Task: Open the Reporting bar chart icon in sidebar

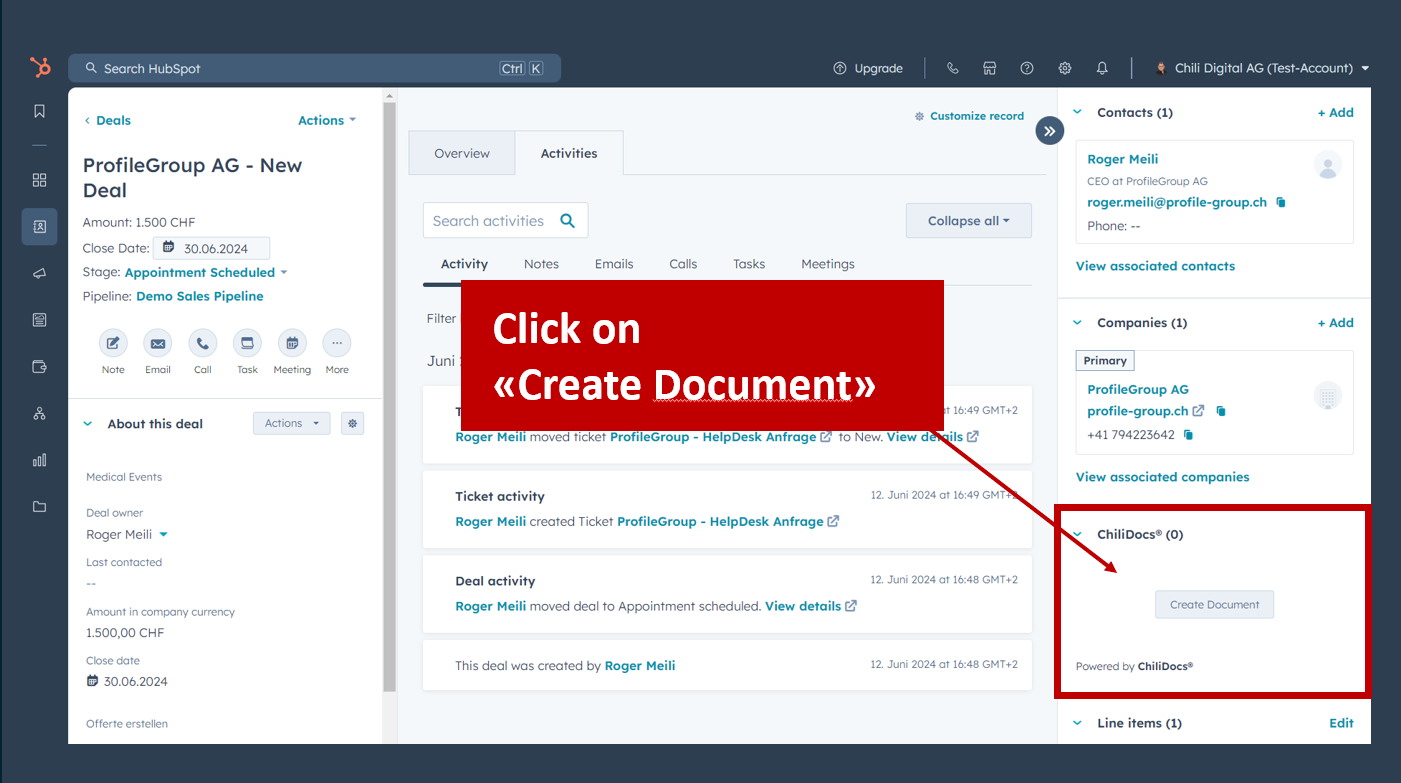Action: coord(40,460)
